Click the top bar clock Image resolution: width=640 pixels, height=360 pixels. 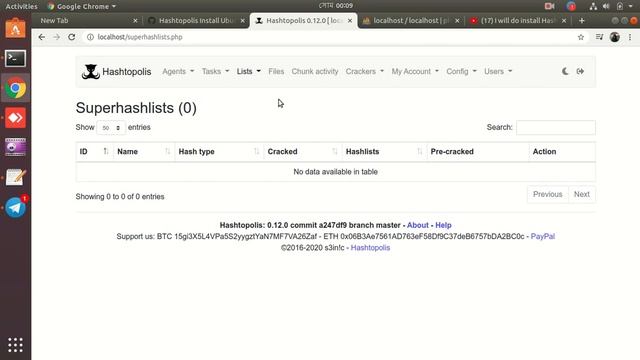[x=336, y=6]
